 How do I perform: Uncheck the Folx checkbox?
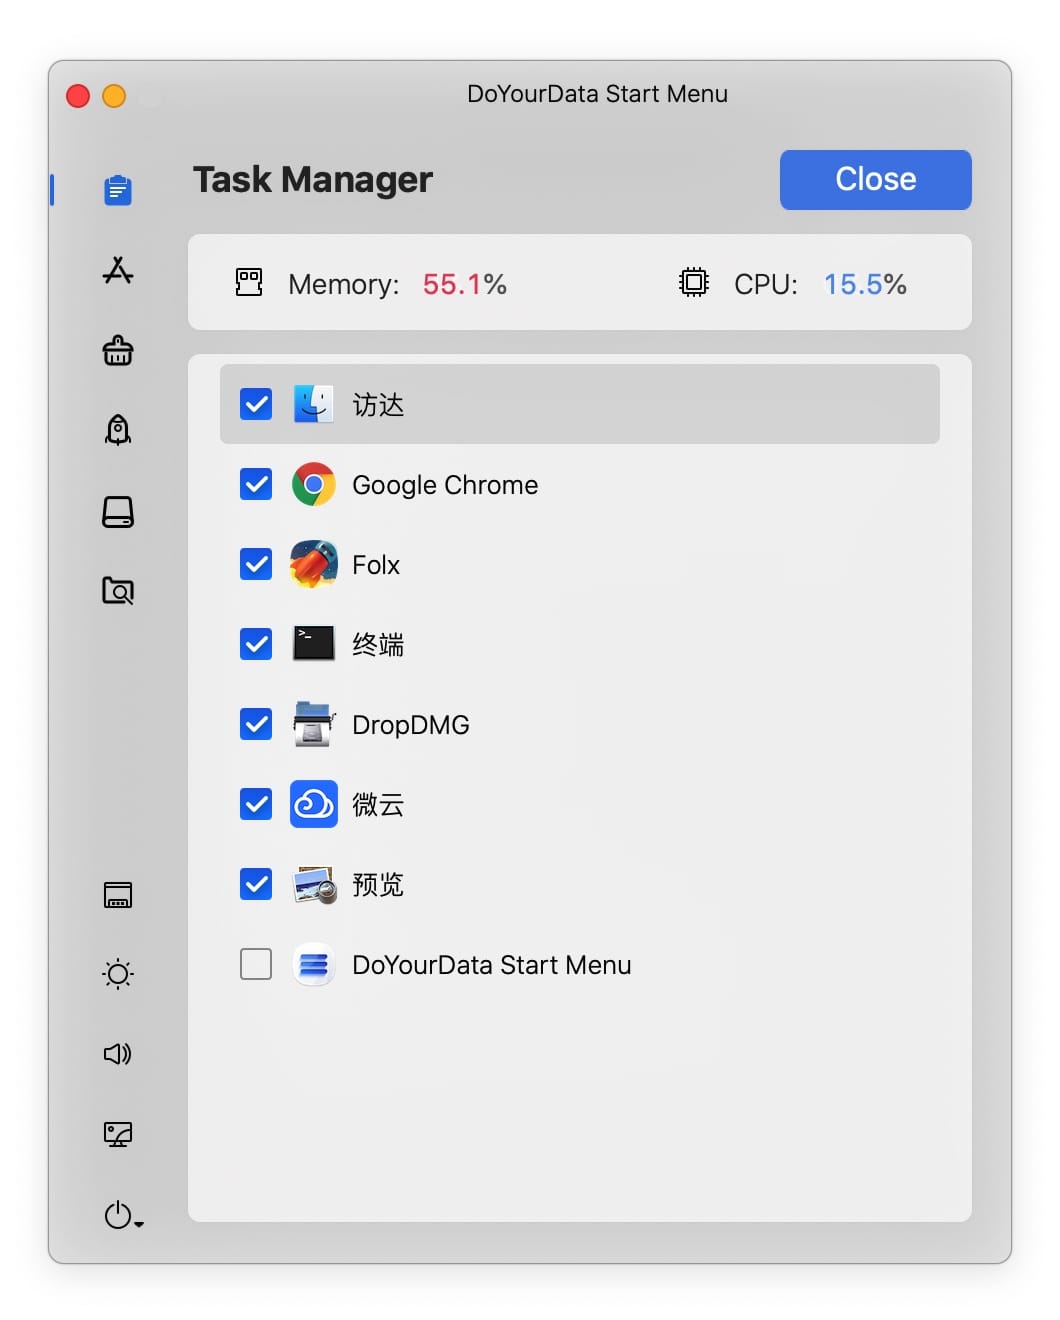256,565
